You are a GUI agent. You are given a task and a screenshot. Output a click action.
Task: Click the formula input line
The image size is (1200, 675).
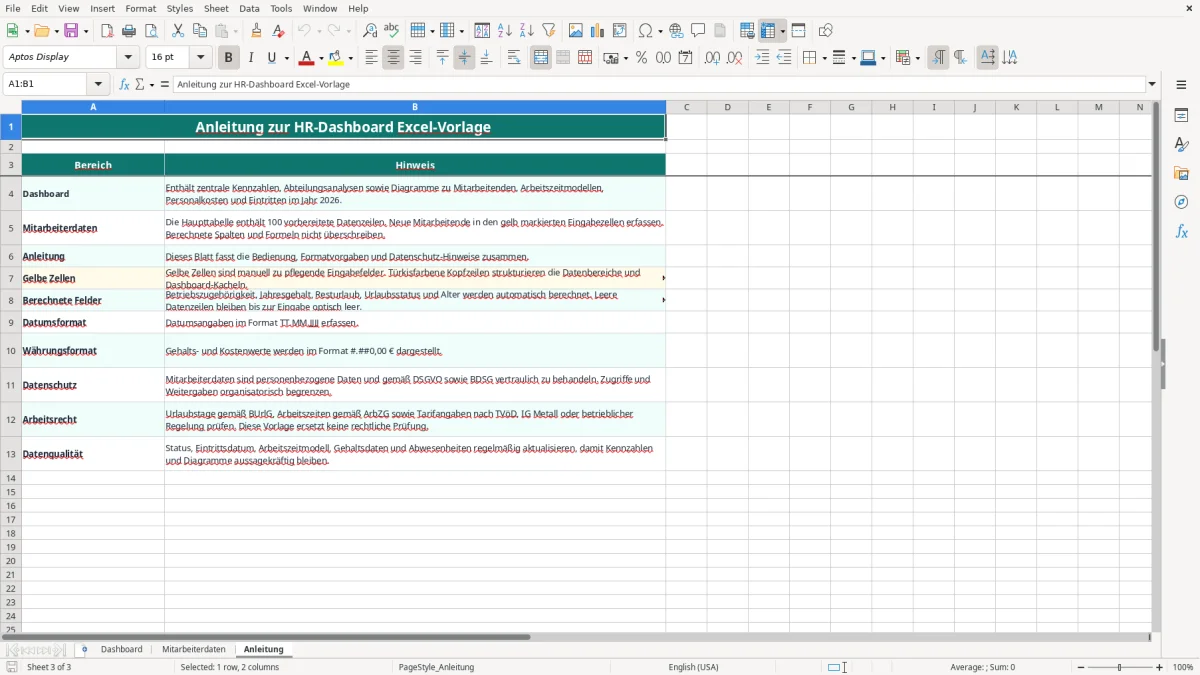pos(659,84)
